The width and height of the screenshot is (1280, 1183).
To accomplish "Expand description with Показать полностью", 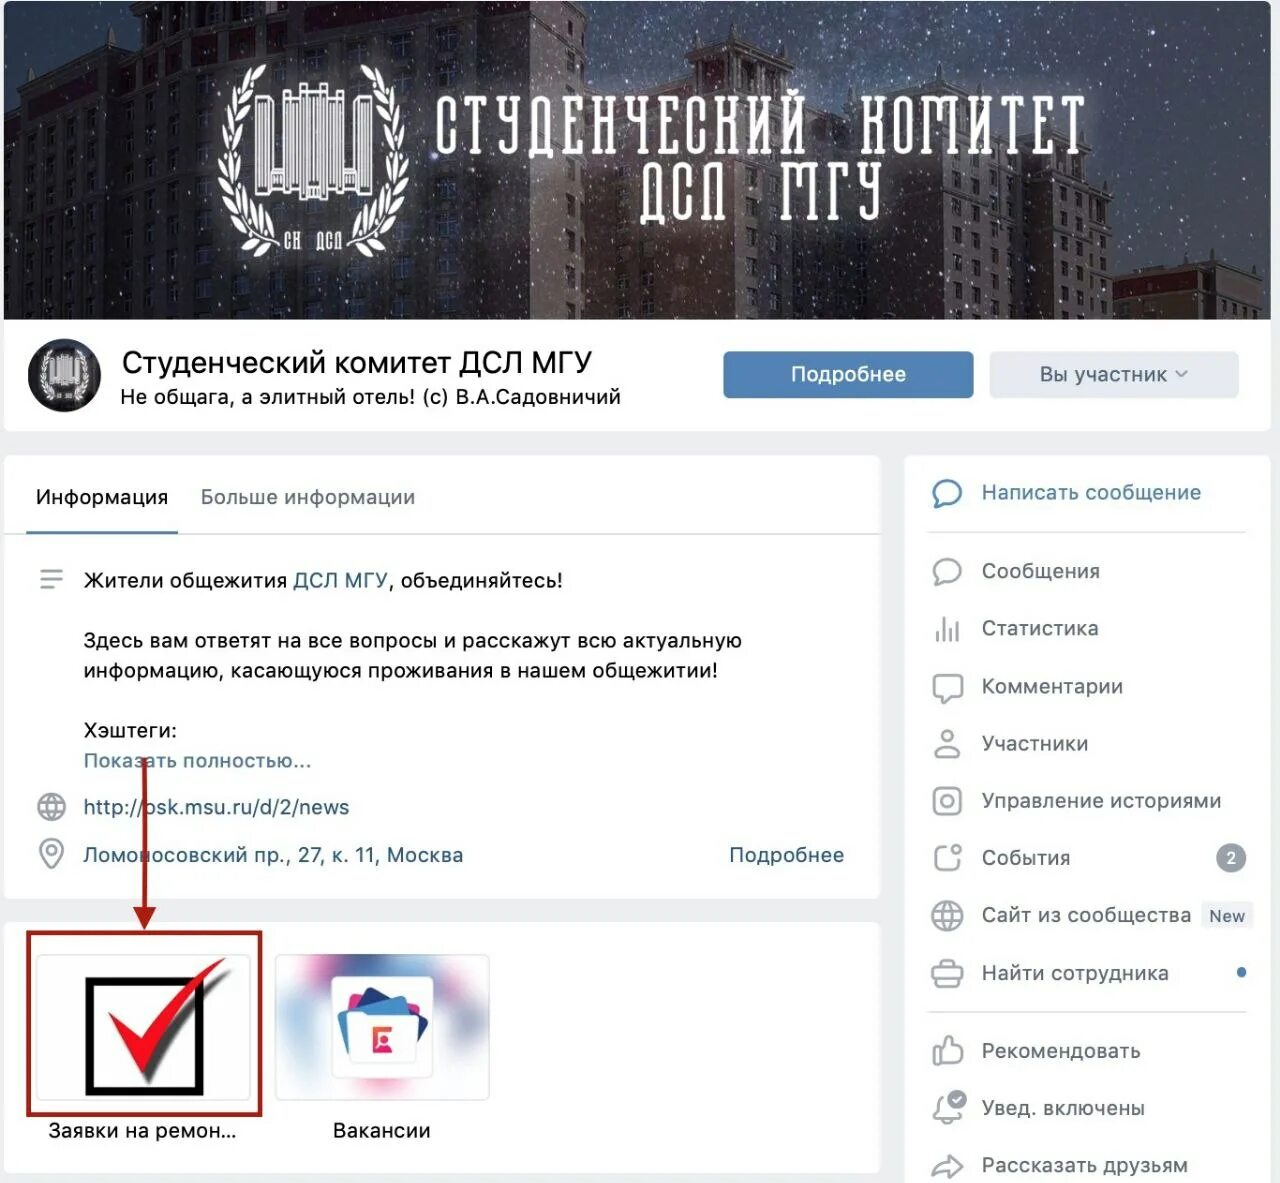I will coord(197,761).
